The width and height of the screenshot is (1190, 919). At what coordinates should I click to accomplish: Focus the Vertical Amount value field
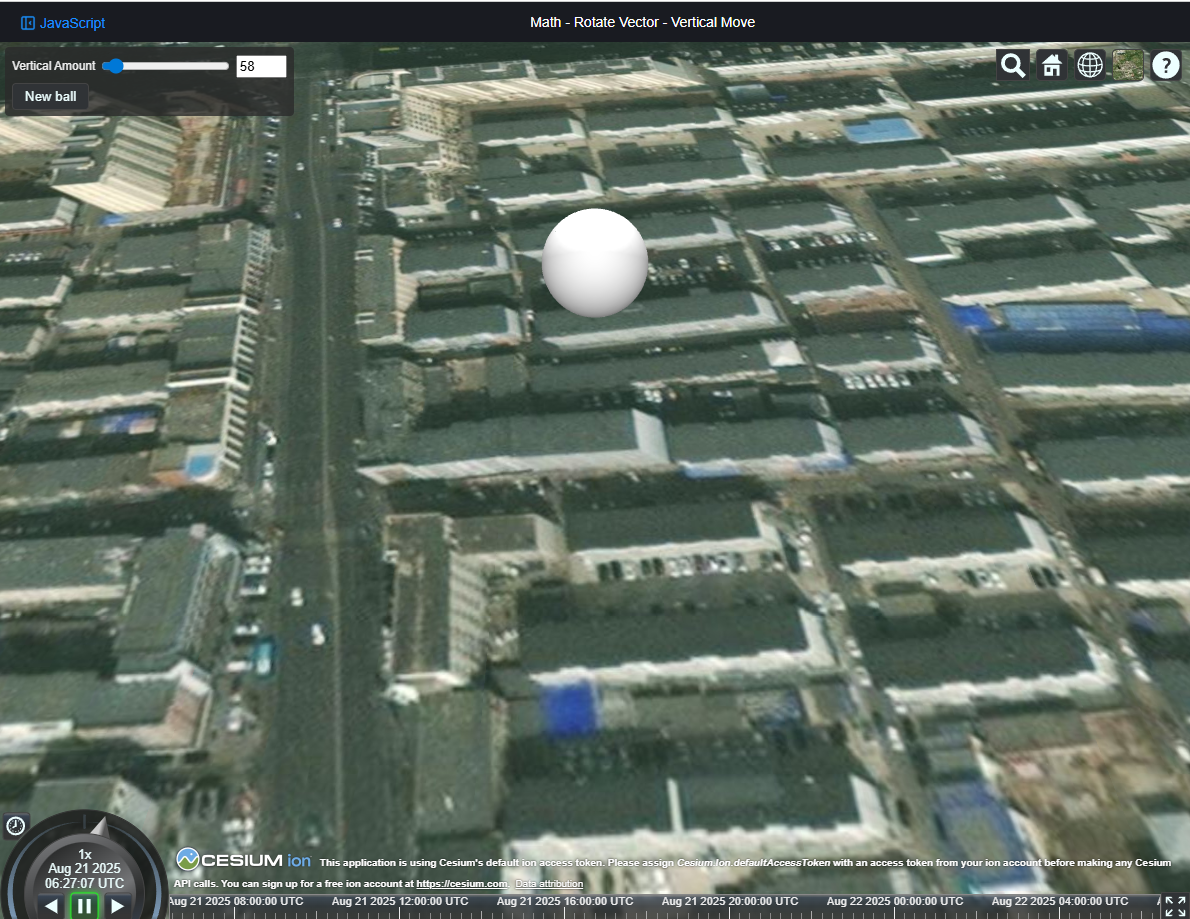point(261,66)
